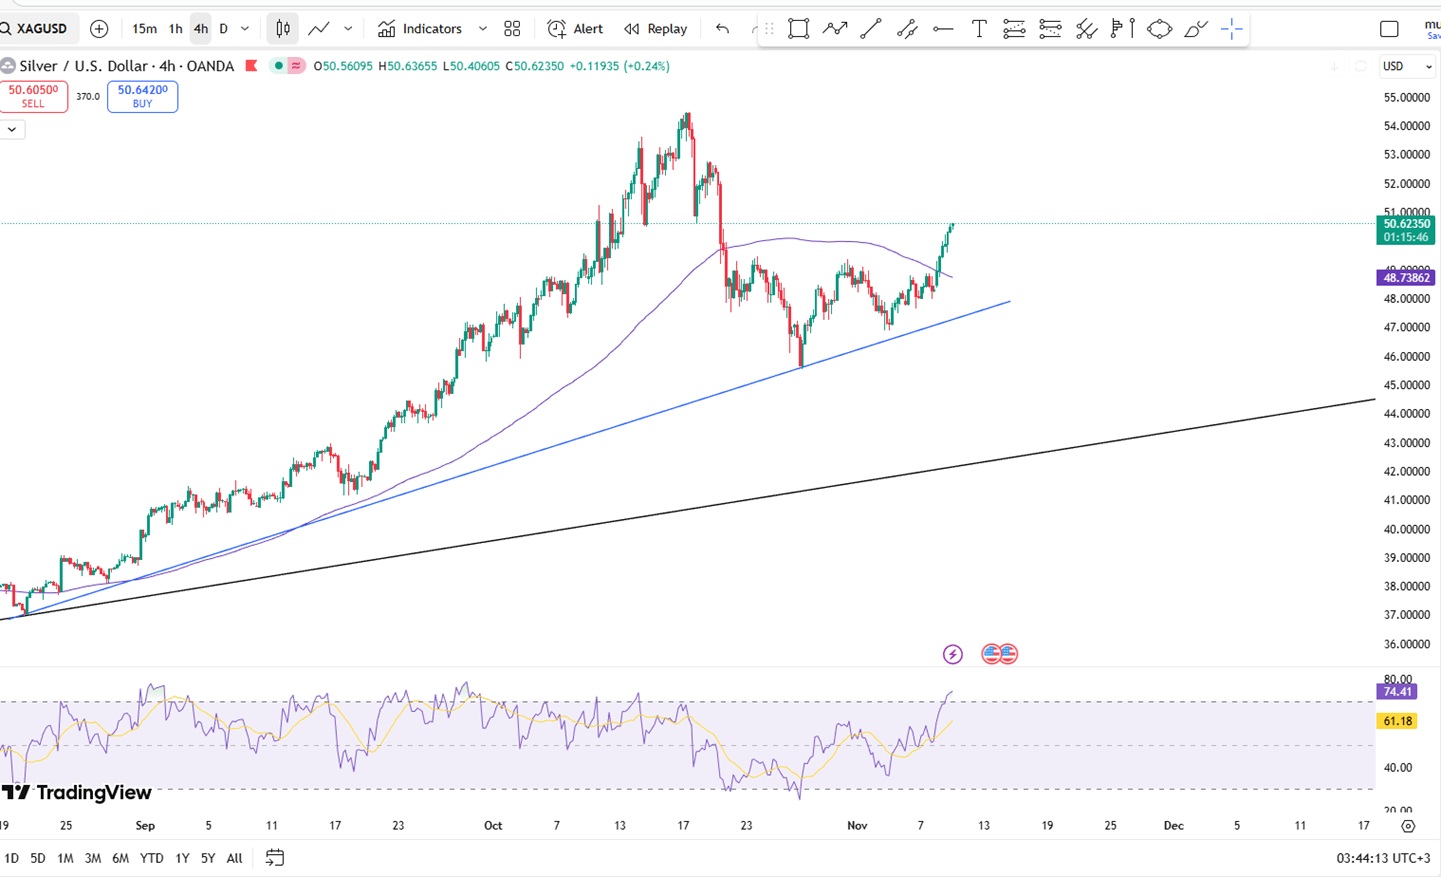Click the go-to-date calendar icon
Viewport: 1441px width, 877px height.
pos(275,858)
